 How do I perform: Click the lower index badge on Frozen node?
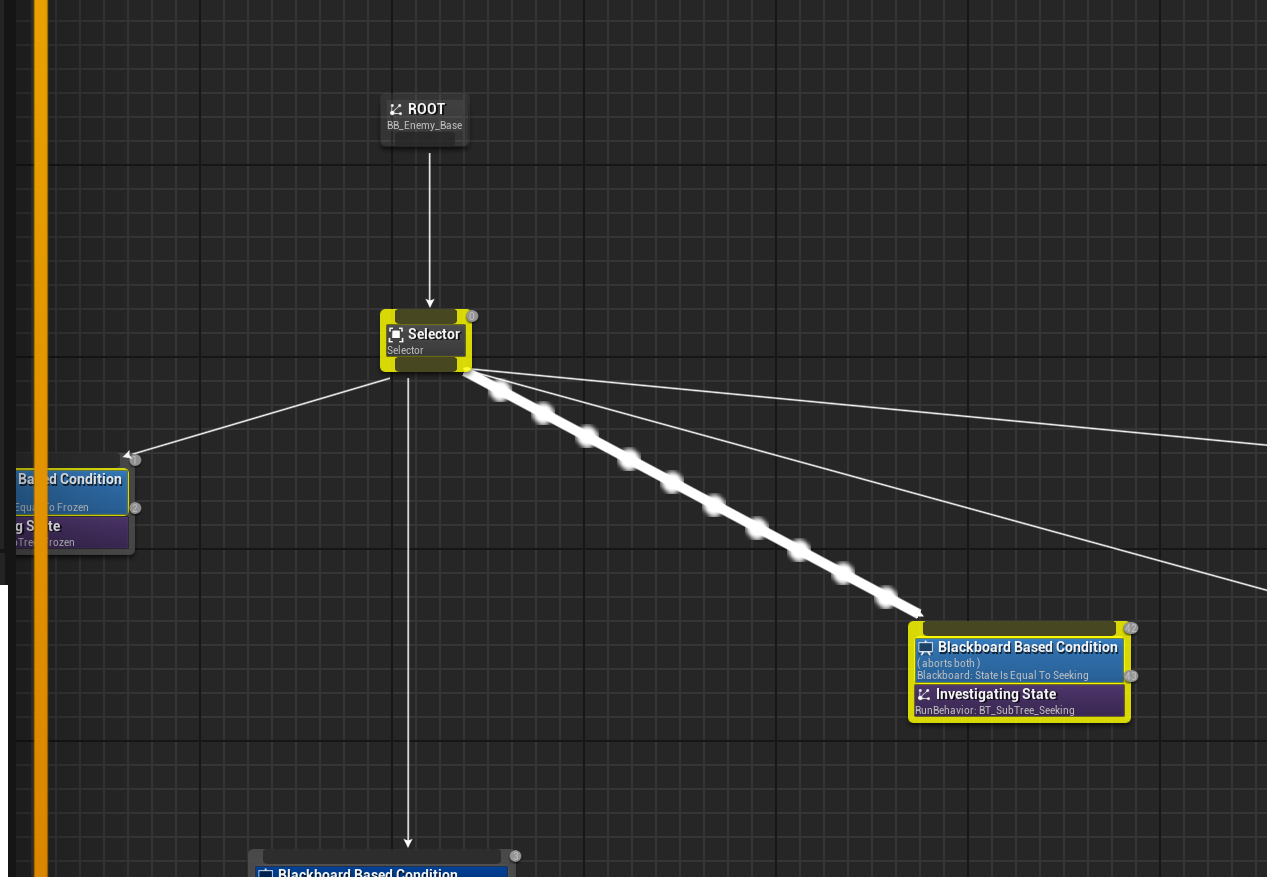point(136,508)
